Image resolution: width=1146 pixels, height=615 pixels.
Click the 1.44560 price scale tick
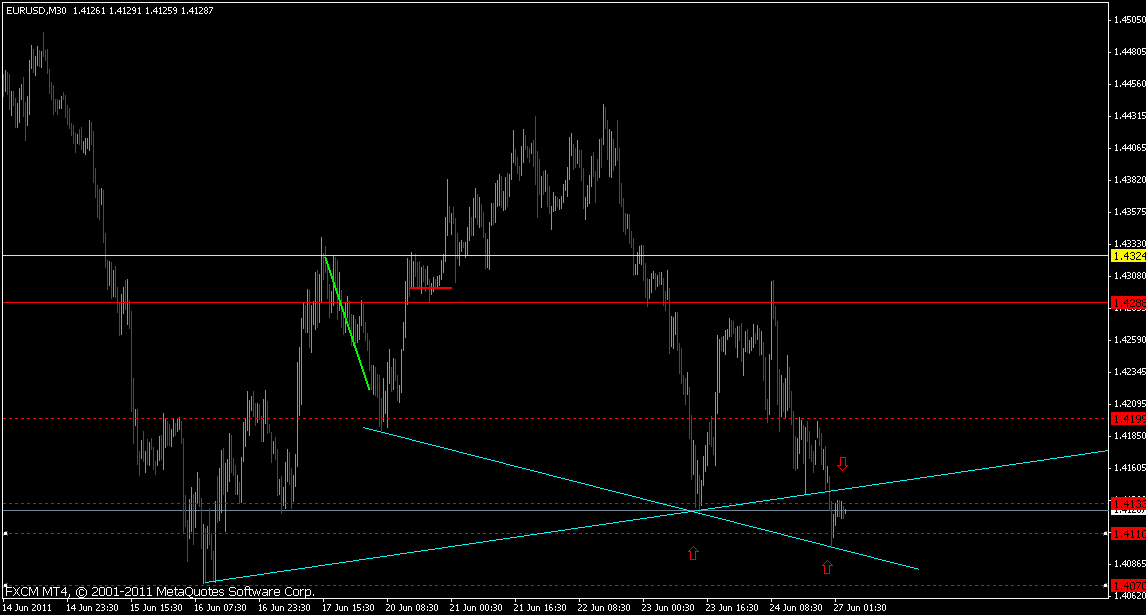click(1129, 84)
